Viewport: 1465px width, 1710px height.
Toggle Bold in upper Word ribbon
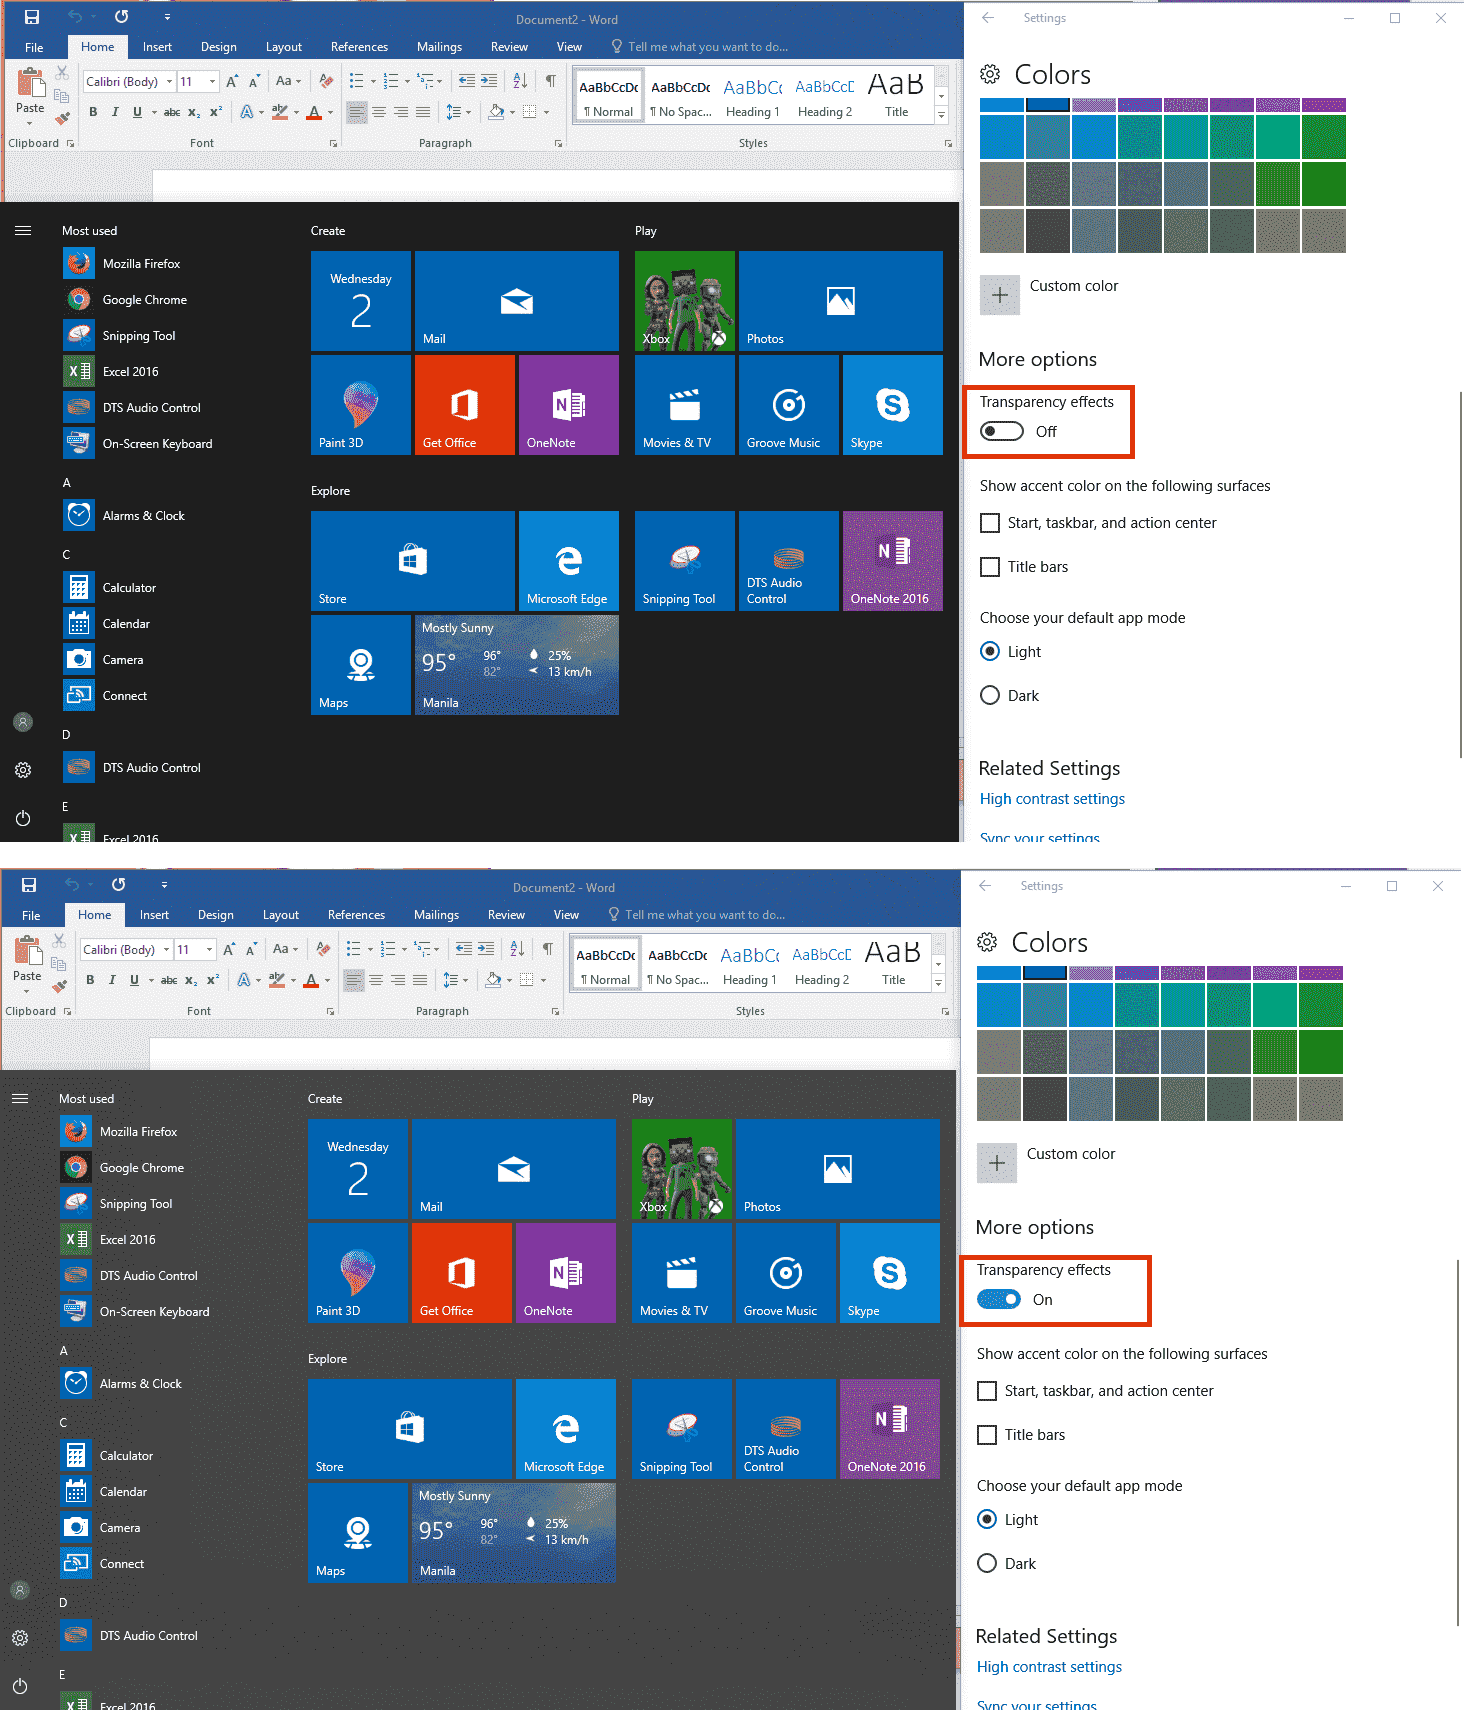coord(93,112)
